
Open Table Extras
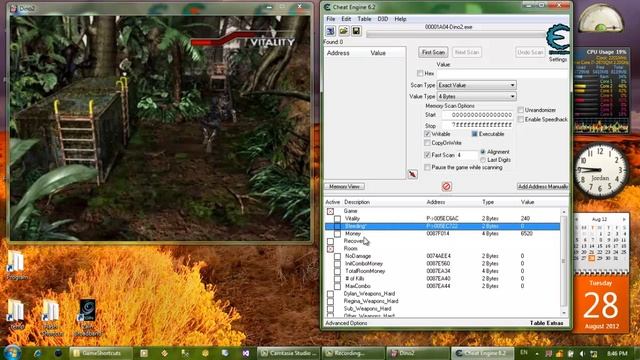coord(547,323)
